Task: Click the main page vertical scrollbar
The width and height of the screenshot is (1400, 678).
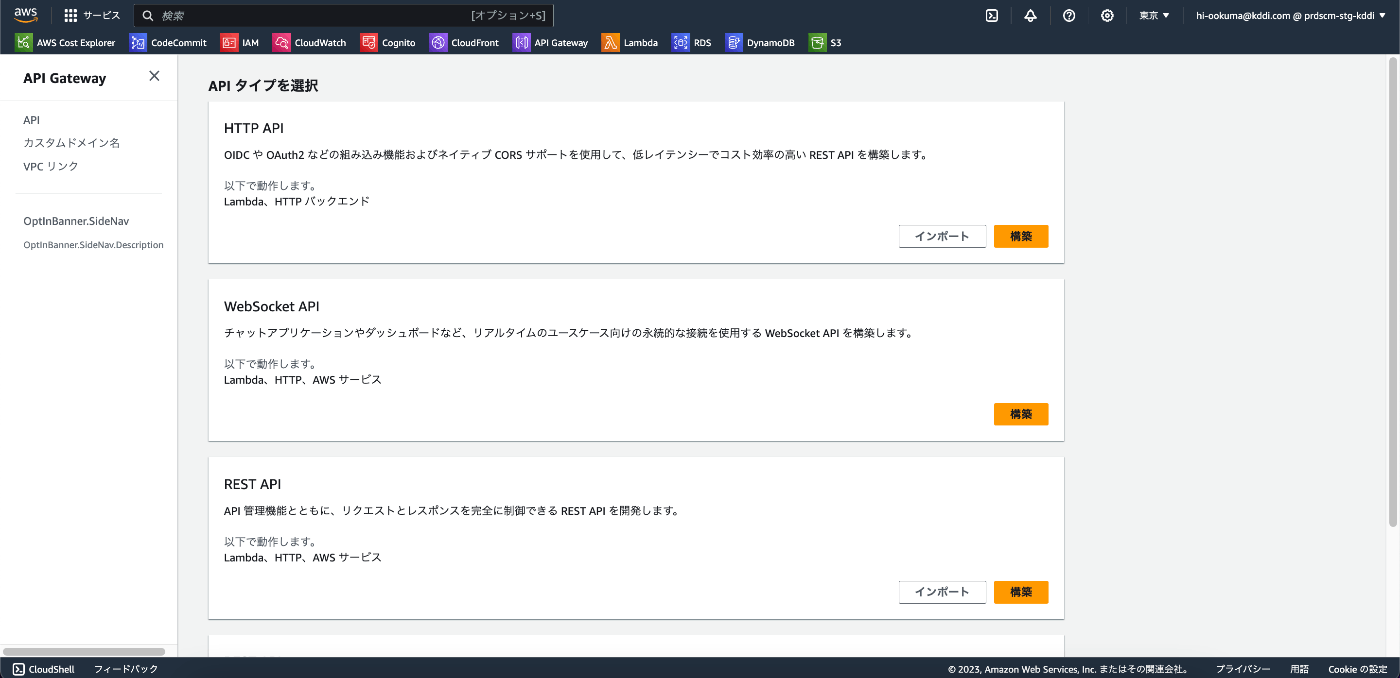Action: [1393, 292]
